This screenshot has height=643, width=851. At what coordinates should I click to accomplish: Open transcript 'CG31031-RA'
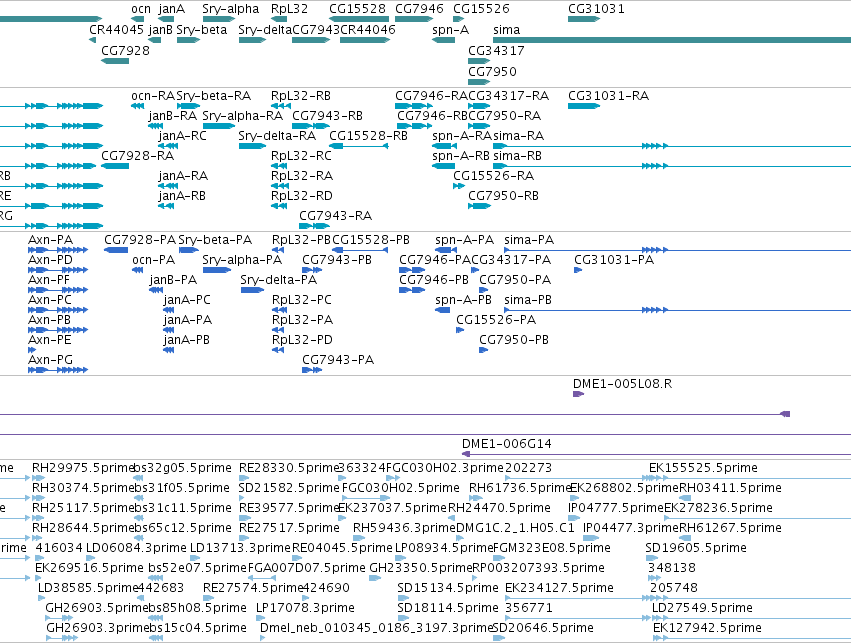608,96
